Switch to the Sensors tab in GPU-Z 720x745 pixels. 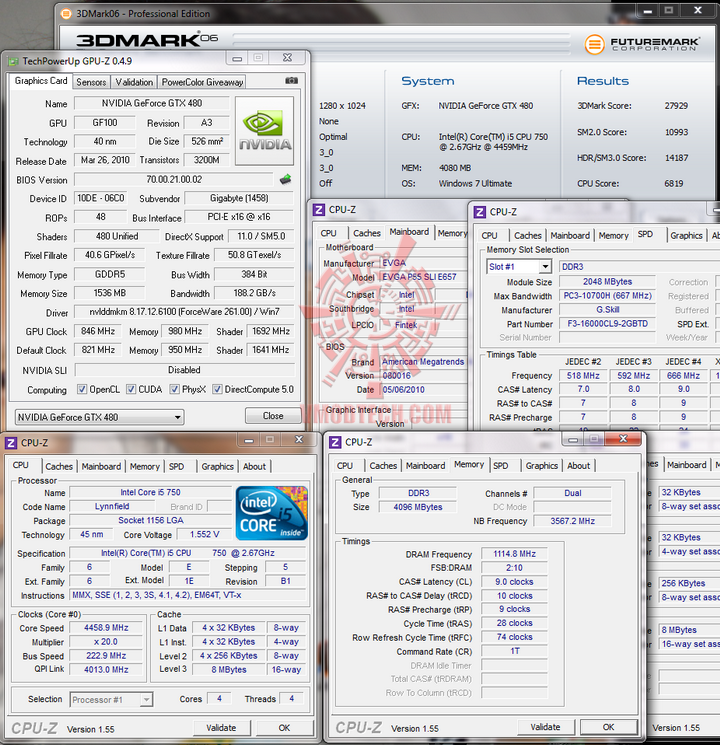tap(91, 82)
